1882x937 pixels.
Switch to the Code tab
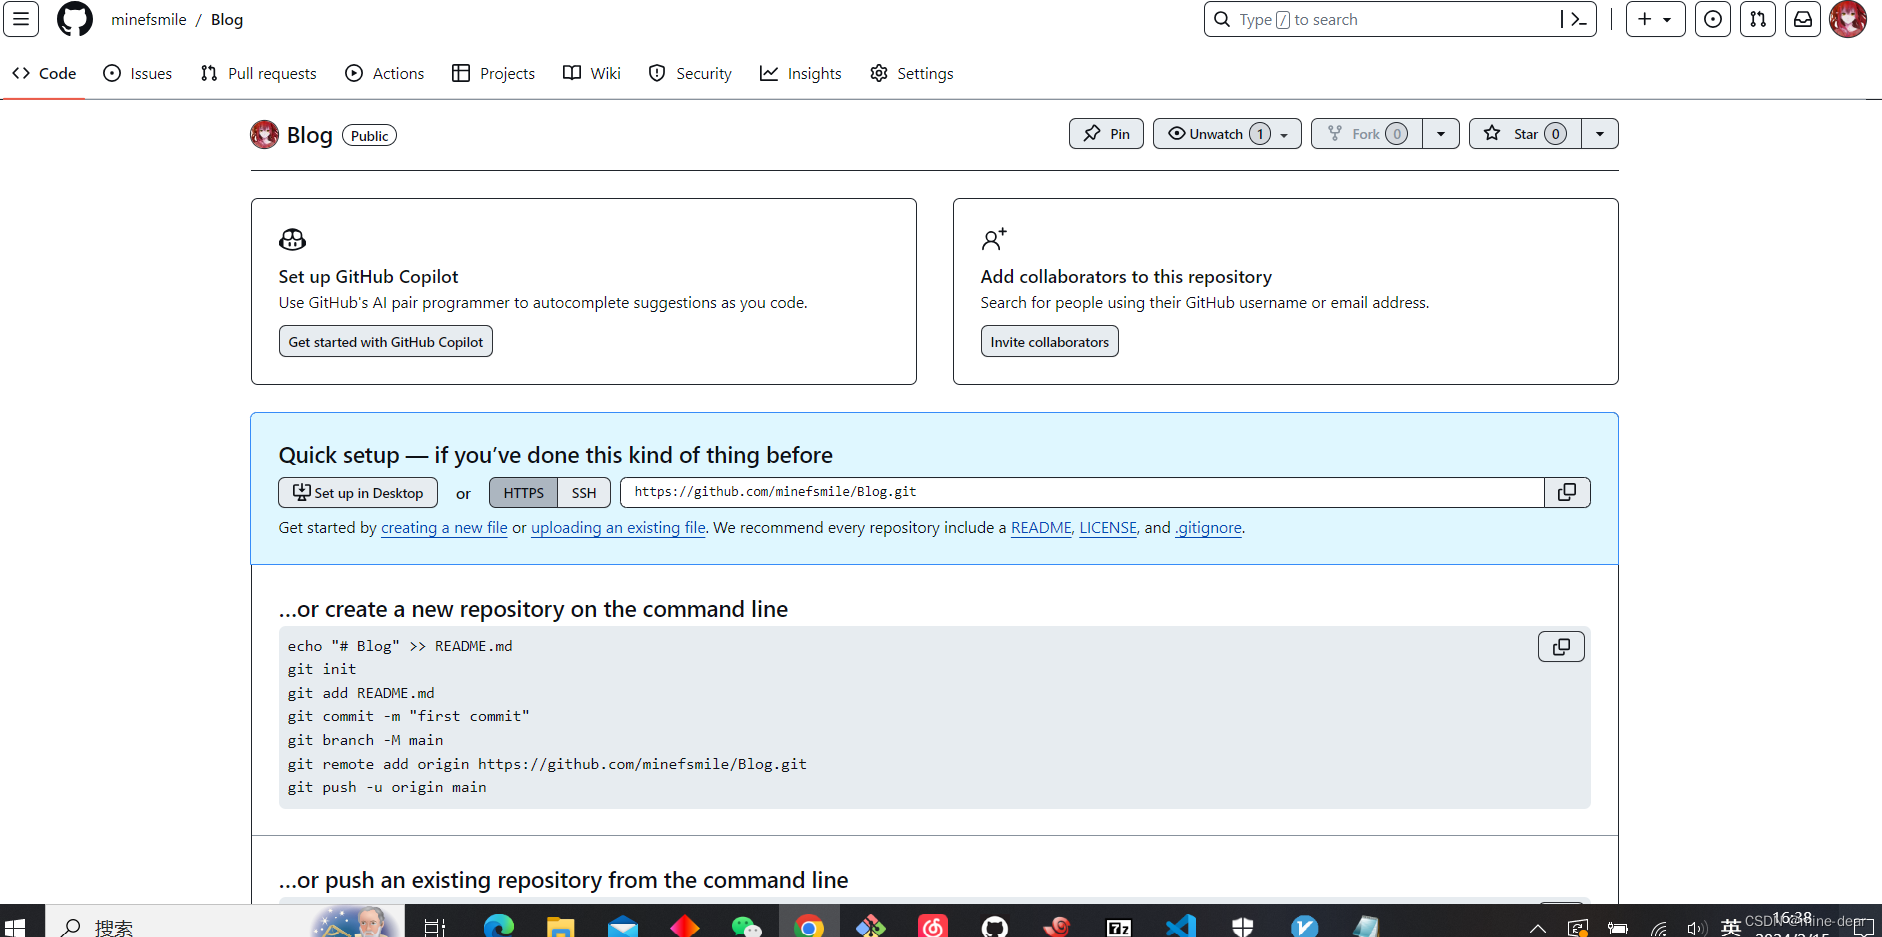click(44, 73)
